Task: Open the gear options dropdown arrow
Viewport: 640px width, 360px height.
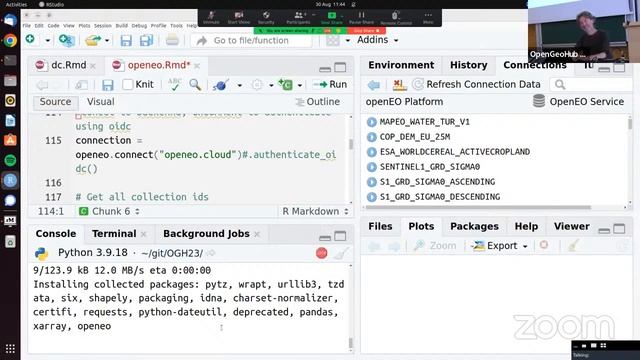Action: [x=271, y=85]
